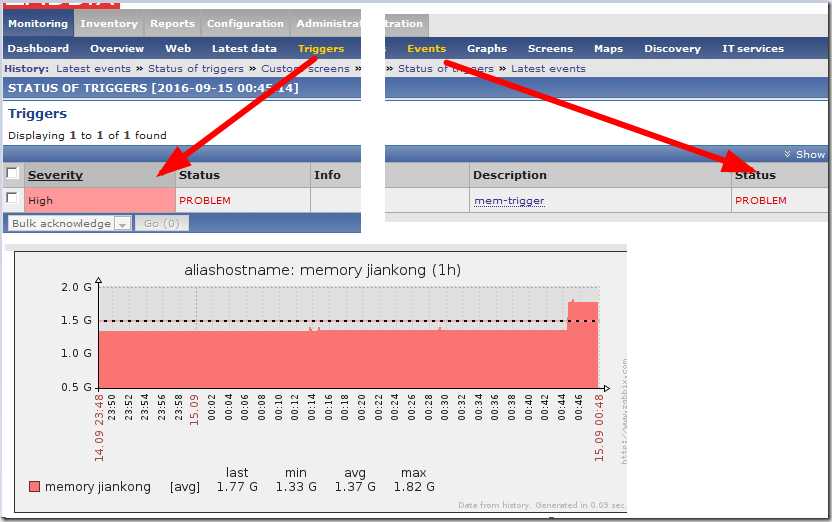The width and height of the screenshot is (832, 522).
Task: Go to the Configuration tab
Action: (245, 23)
